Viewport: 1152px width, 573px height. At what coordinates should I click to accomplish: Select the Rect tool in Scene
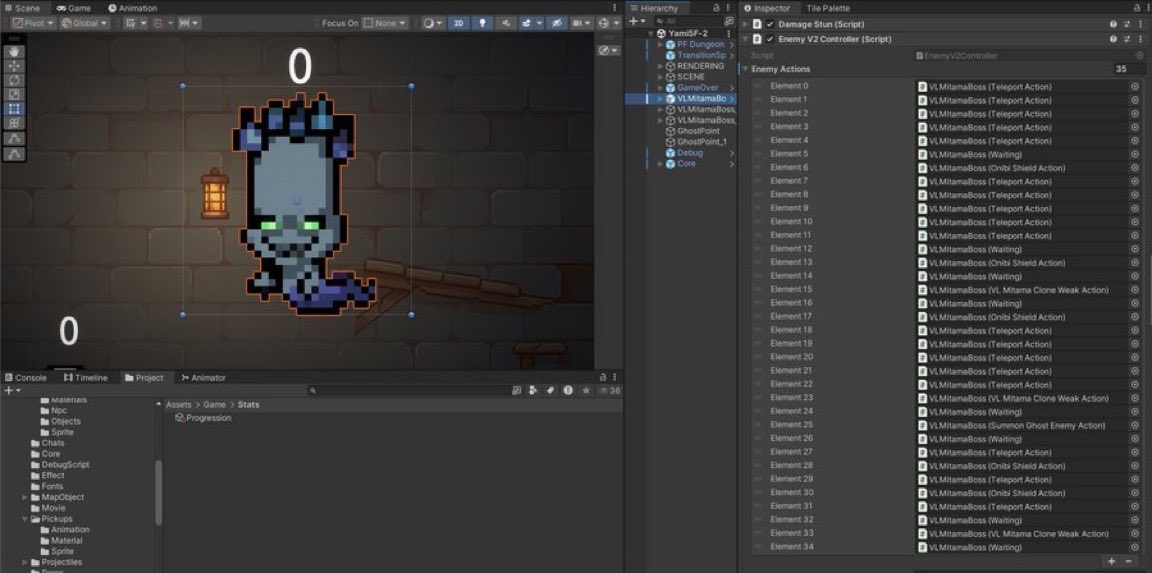pyautogui.click(x=14, y=109)
